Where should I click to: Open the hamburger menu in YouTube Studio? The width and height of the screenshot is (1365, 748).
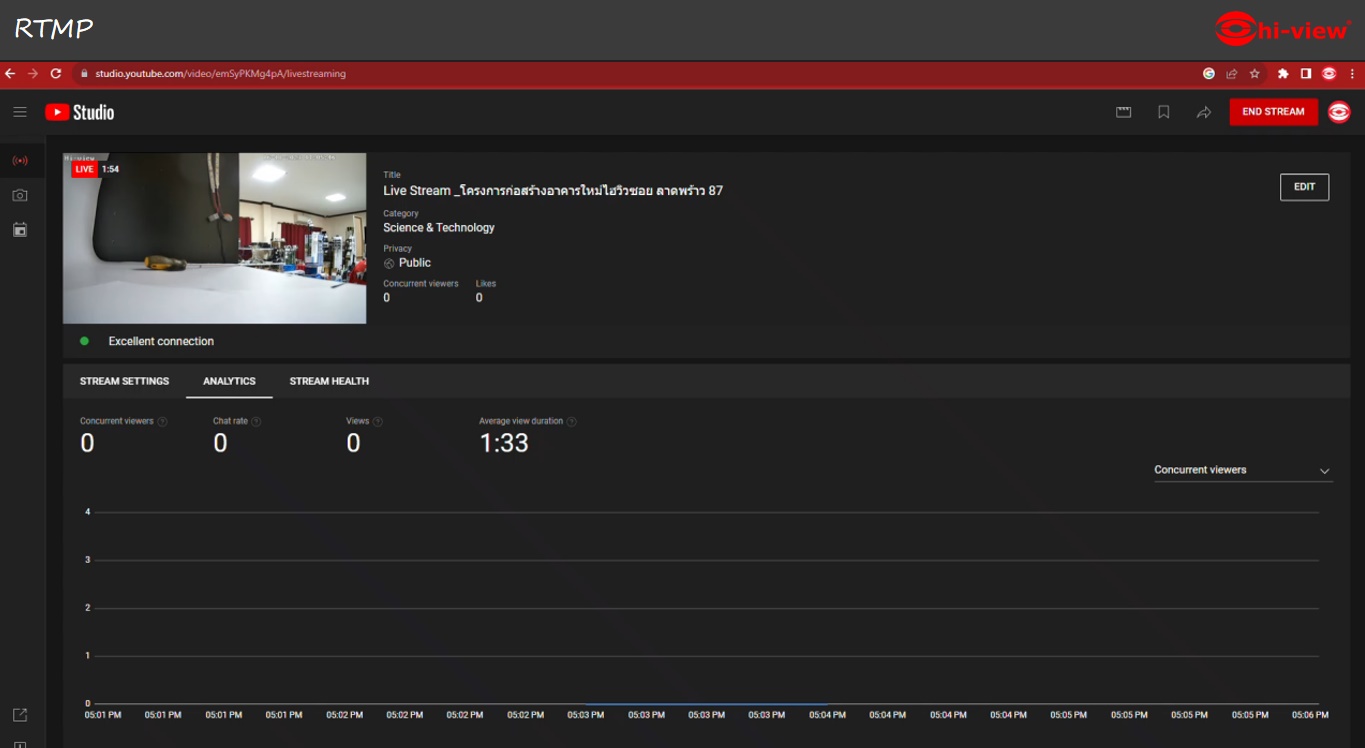tap(20, 112)
